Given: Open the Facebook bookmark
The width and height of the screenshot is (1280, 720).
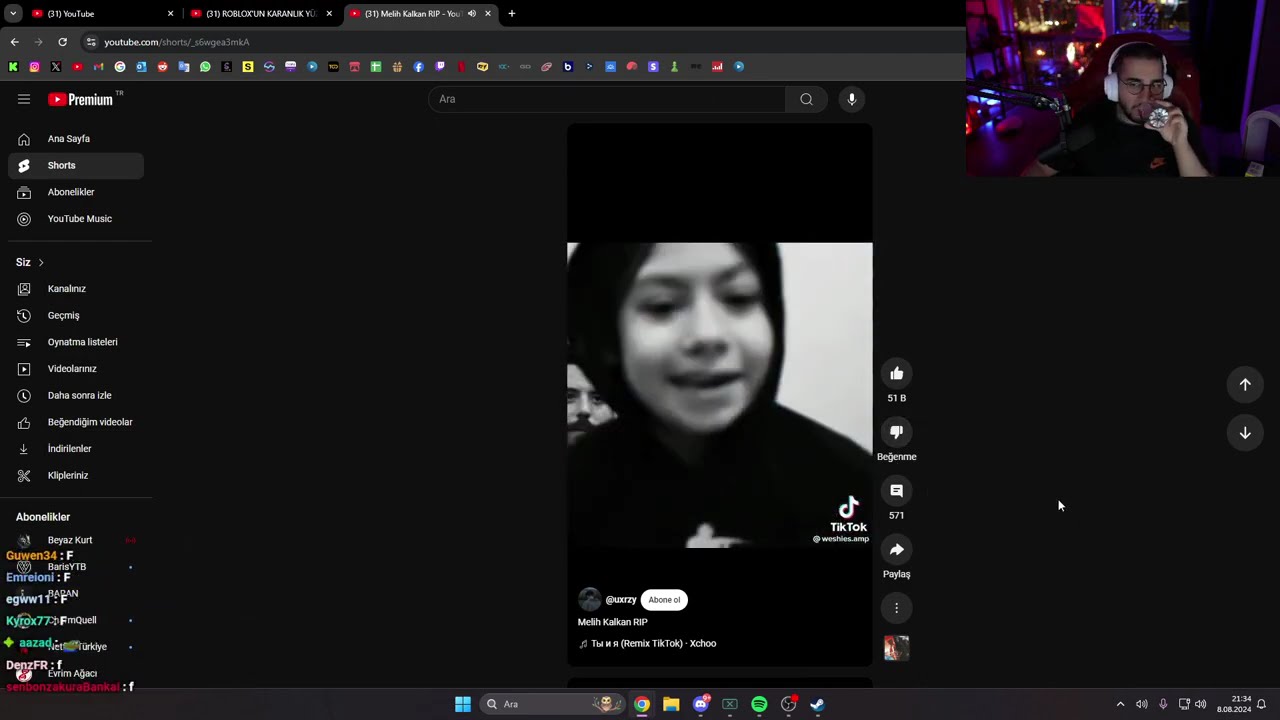Looking at the screenshot, I should tap(418, 67).
